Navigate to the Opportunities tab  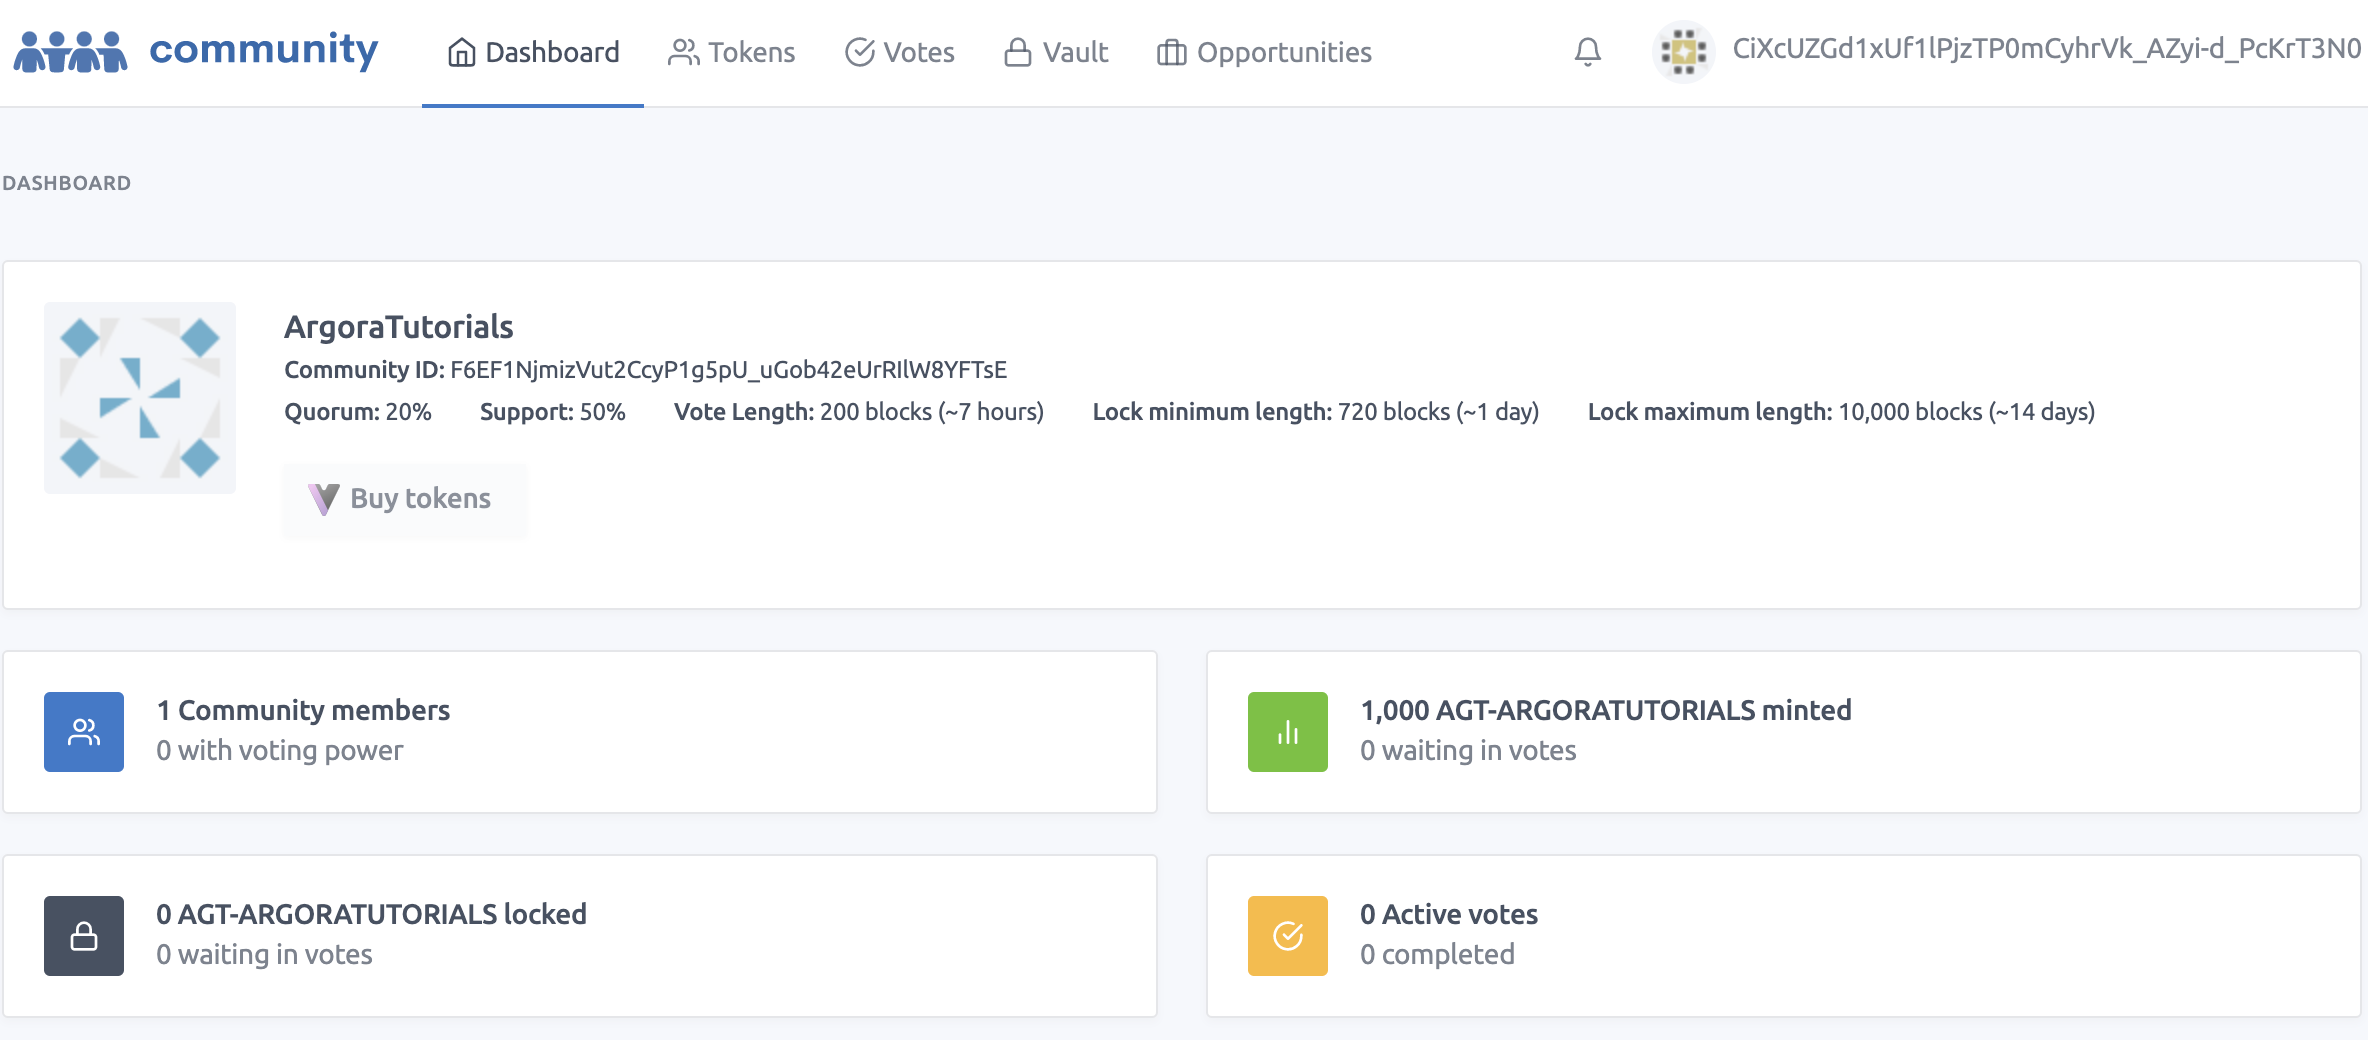(1264, 52)
